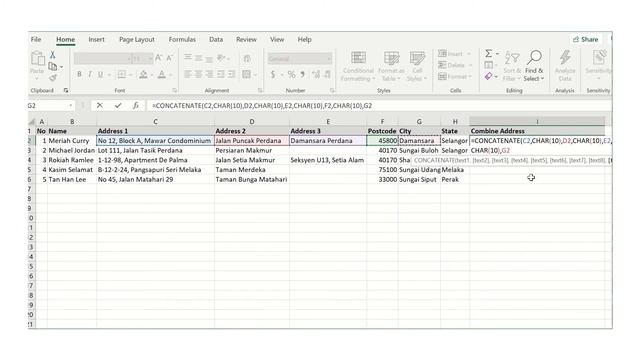
Task: Click Insert Function fx icon
Action: [136, 106]
